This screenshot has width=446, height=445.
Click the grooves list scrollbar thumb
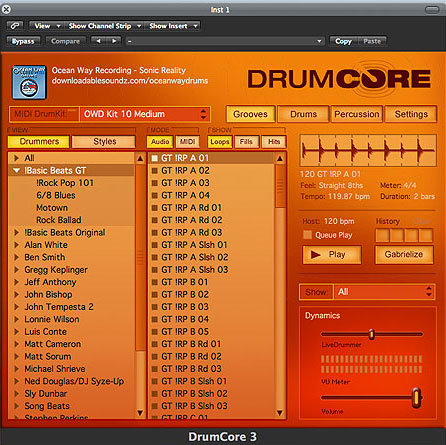(x=280, y=187)
